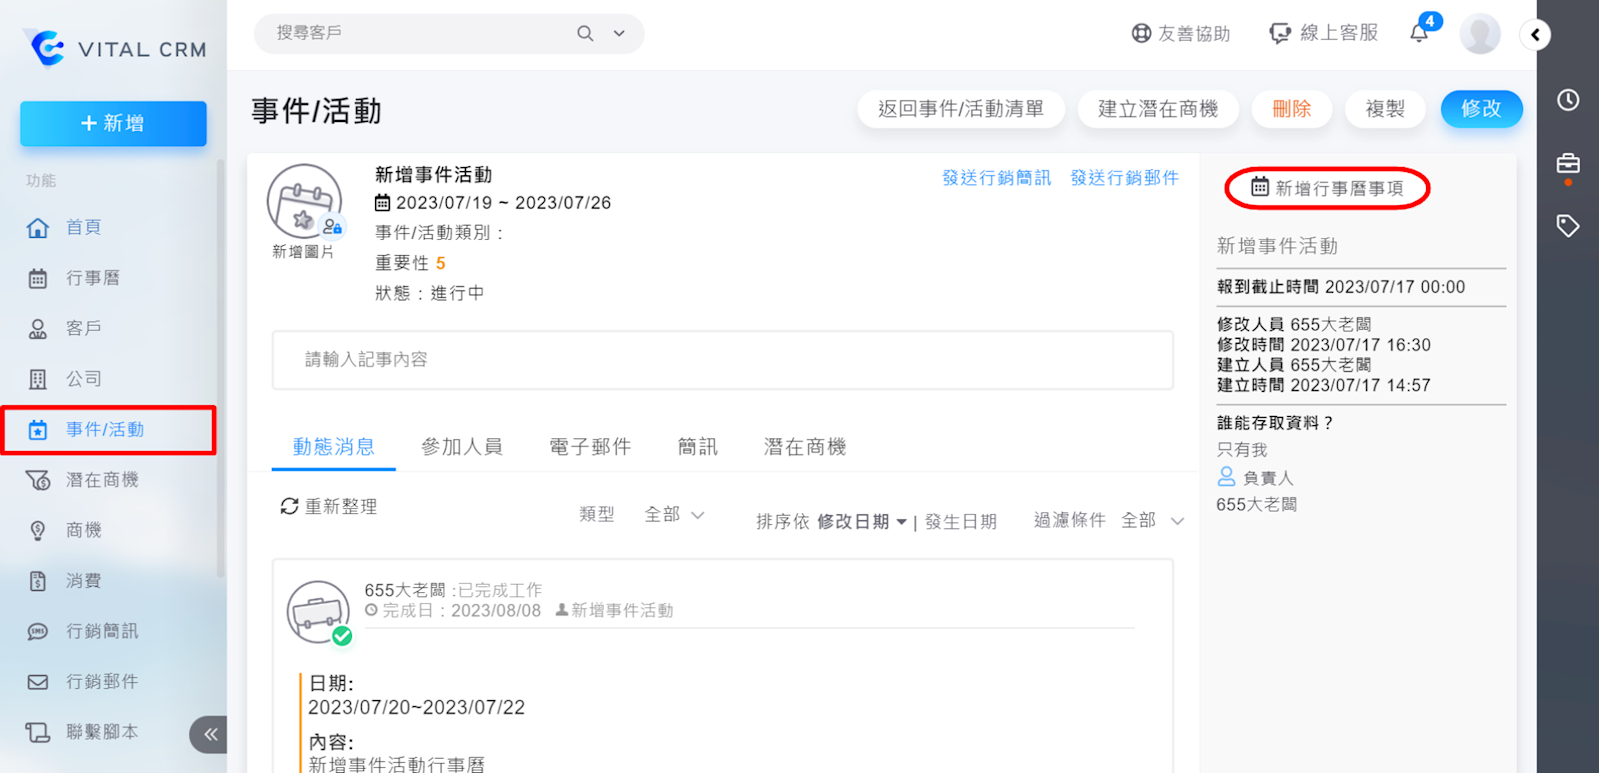The width and height of the screenshot is (1599, 773).
Task: Click the search magnifier icon
Action: (585, 34)
